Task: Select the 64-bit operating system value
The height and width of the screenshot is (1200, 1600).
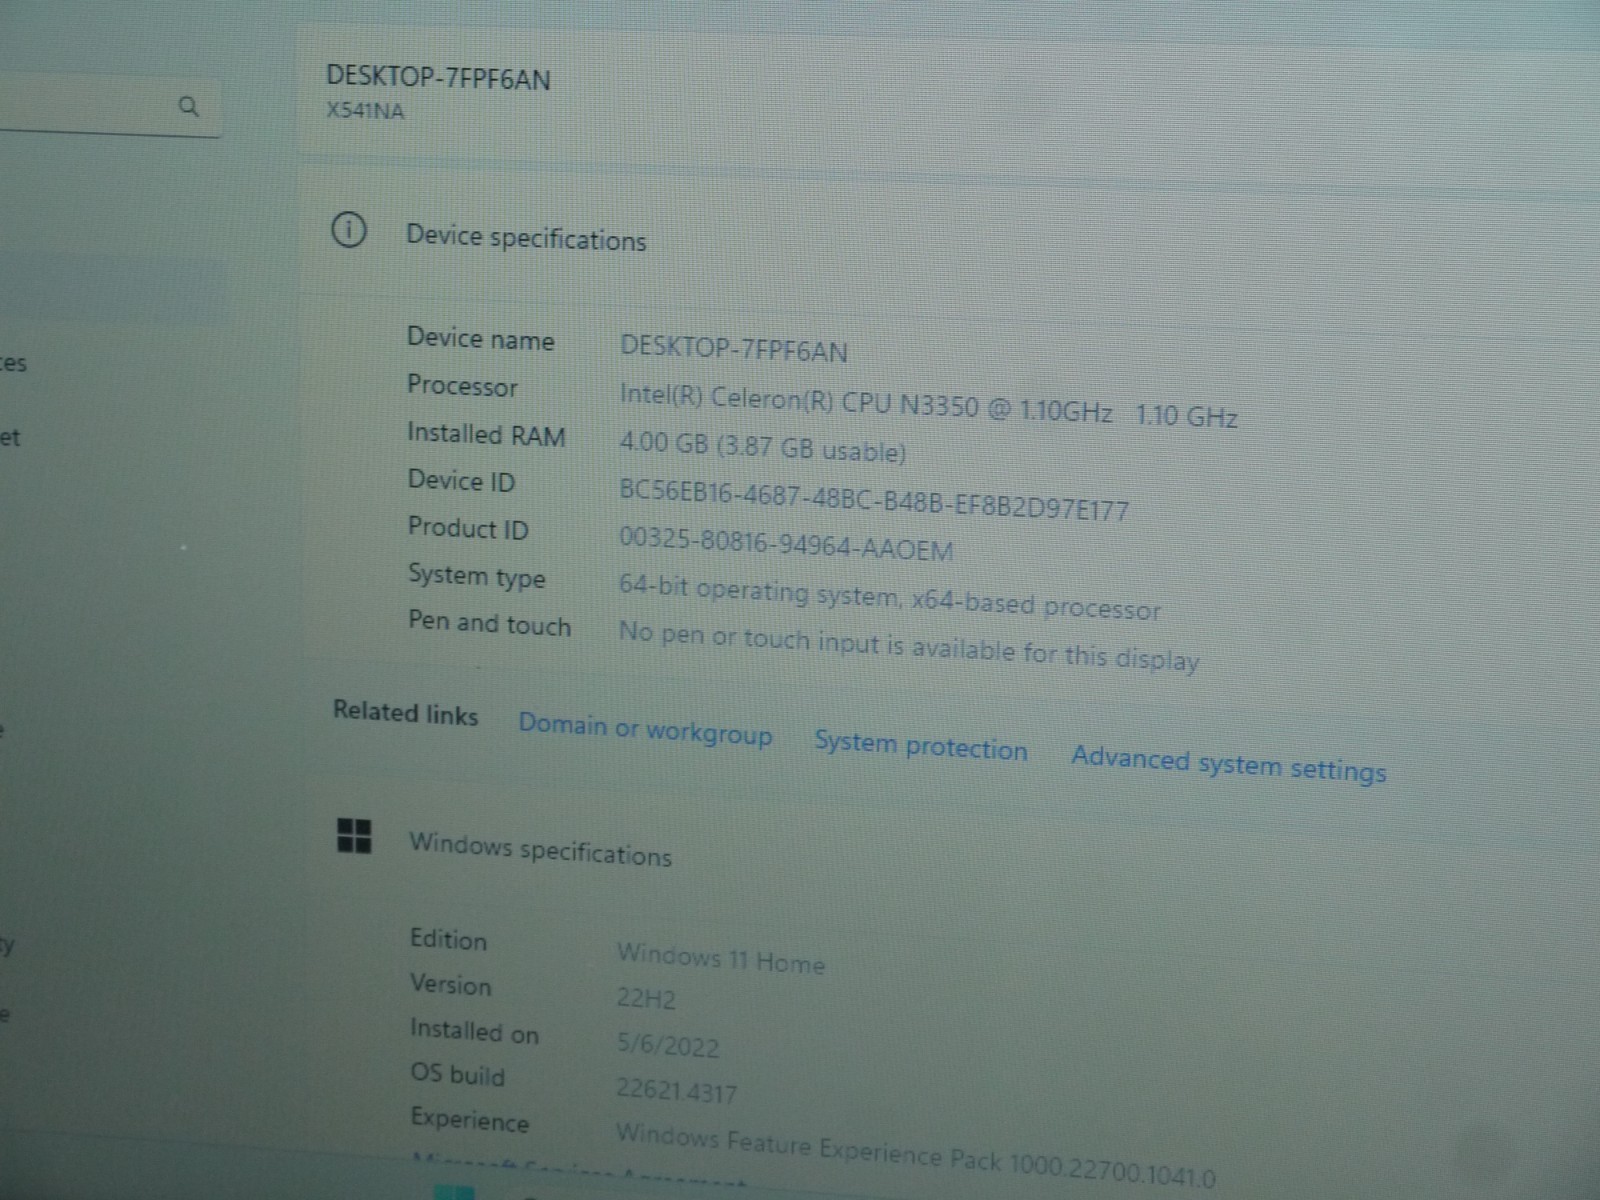Action: [x=889, y=597]
